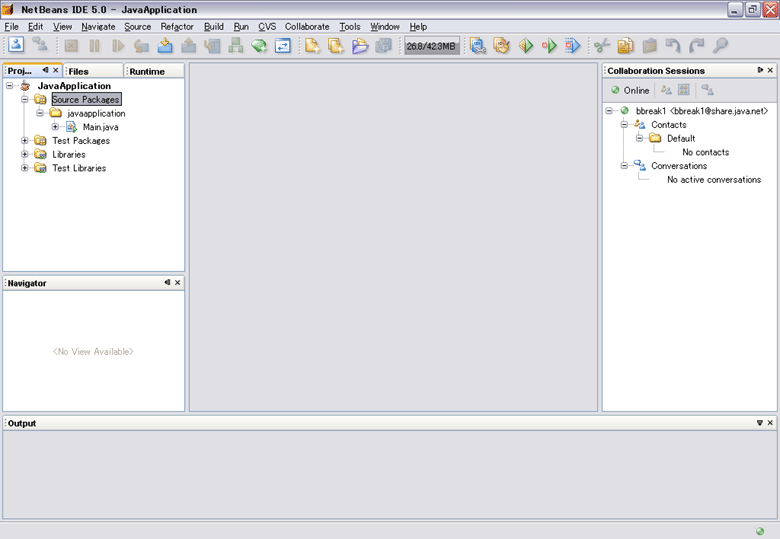Click the blue arrow toolbar icon after Debug
The height and width of the screenshot is (539, 780).
[x=573, y=46]
